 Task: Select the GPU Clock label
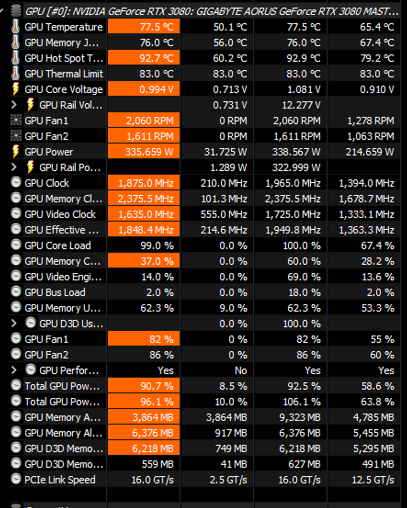point(47,183)
